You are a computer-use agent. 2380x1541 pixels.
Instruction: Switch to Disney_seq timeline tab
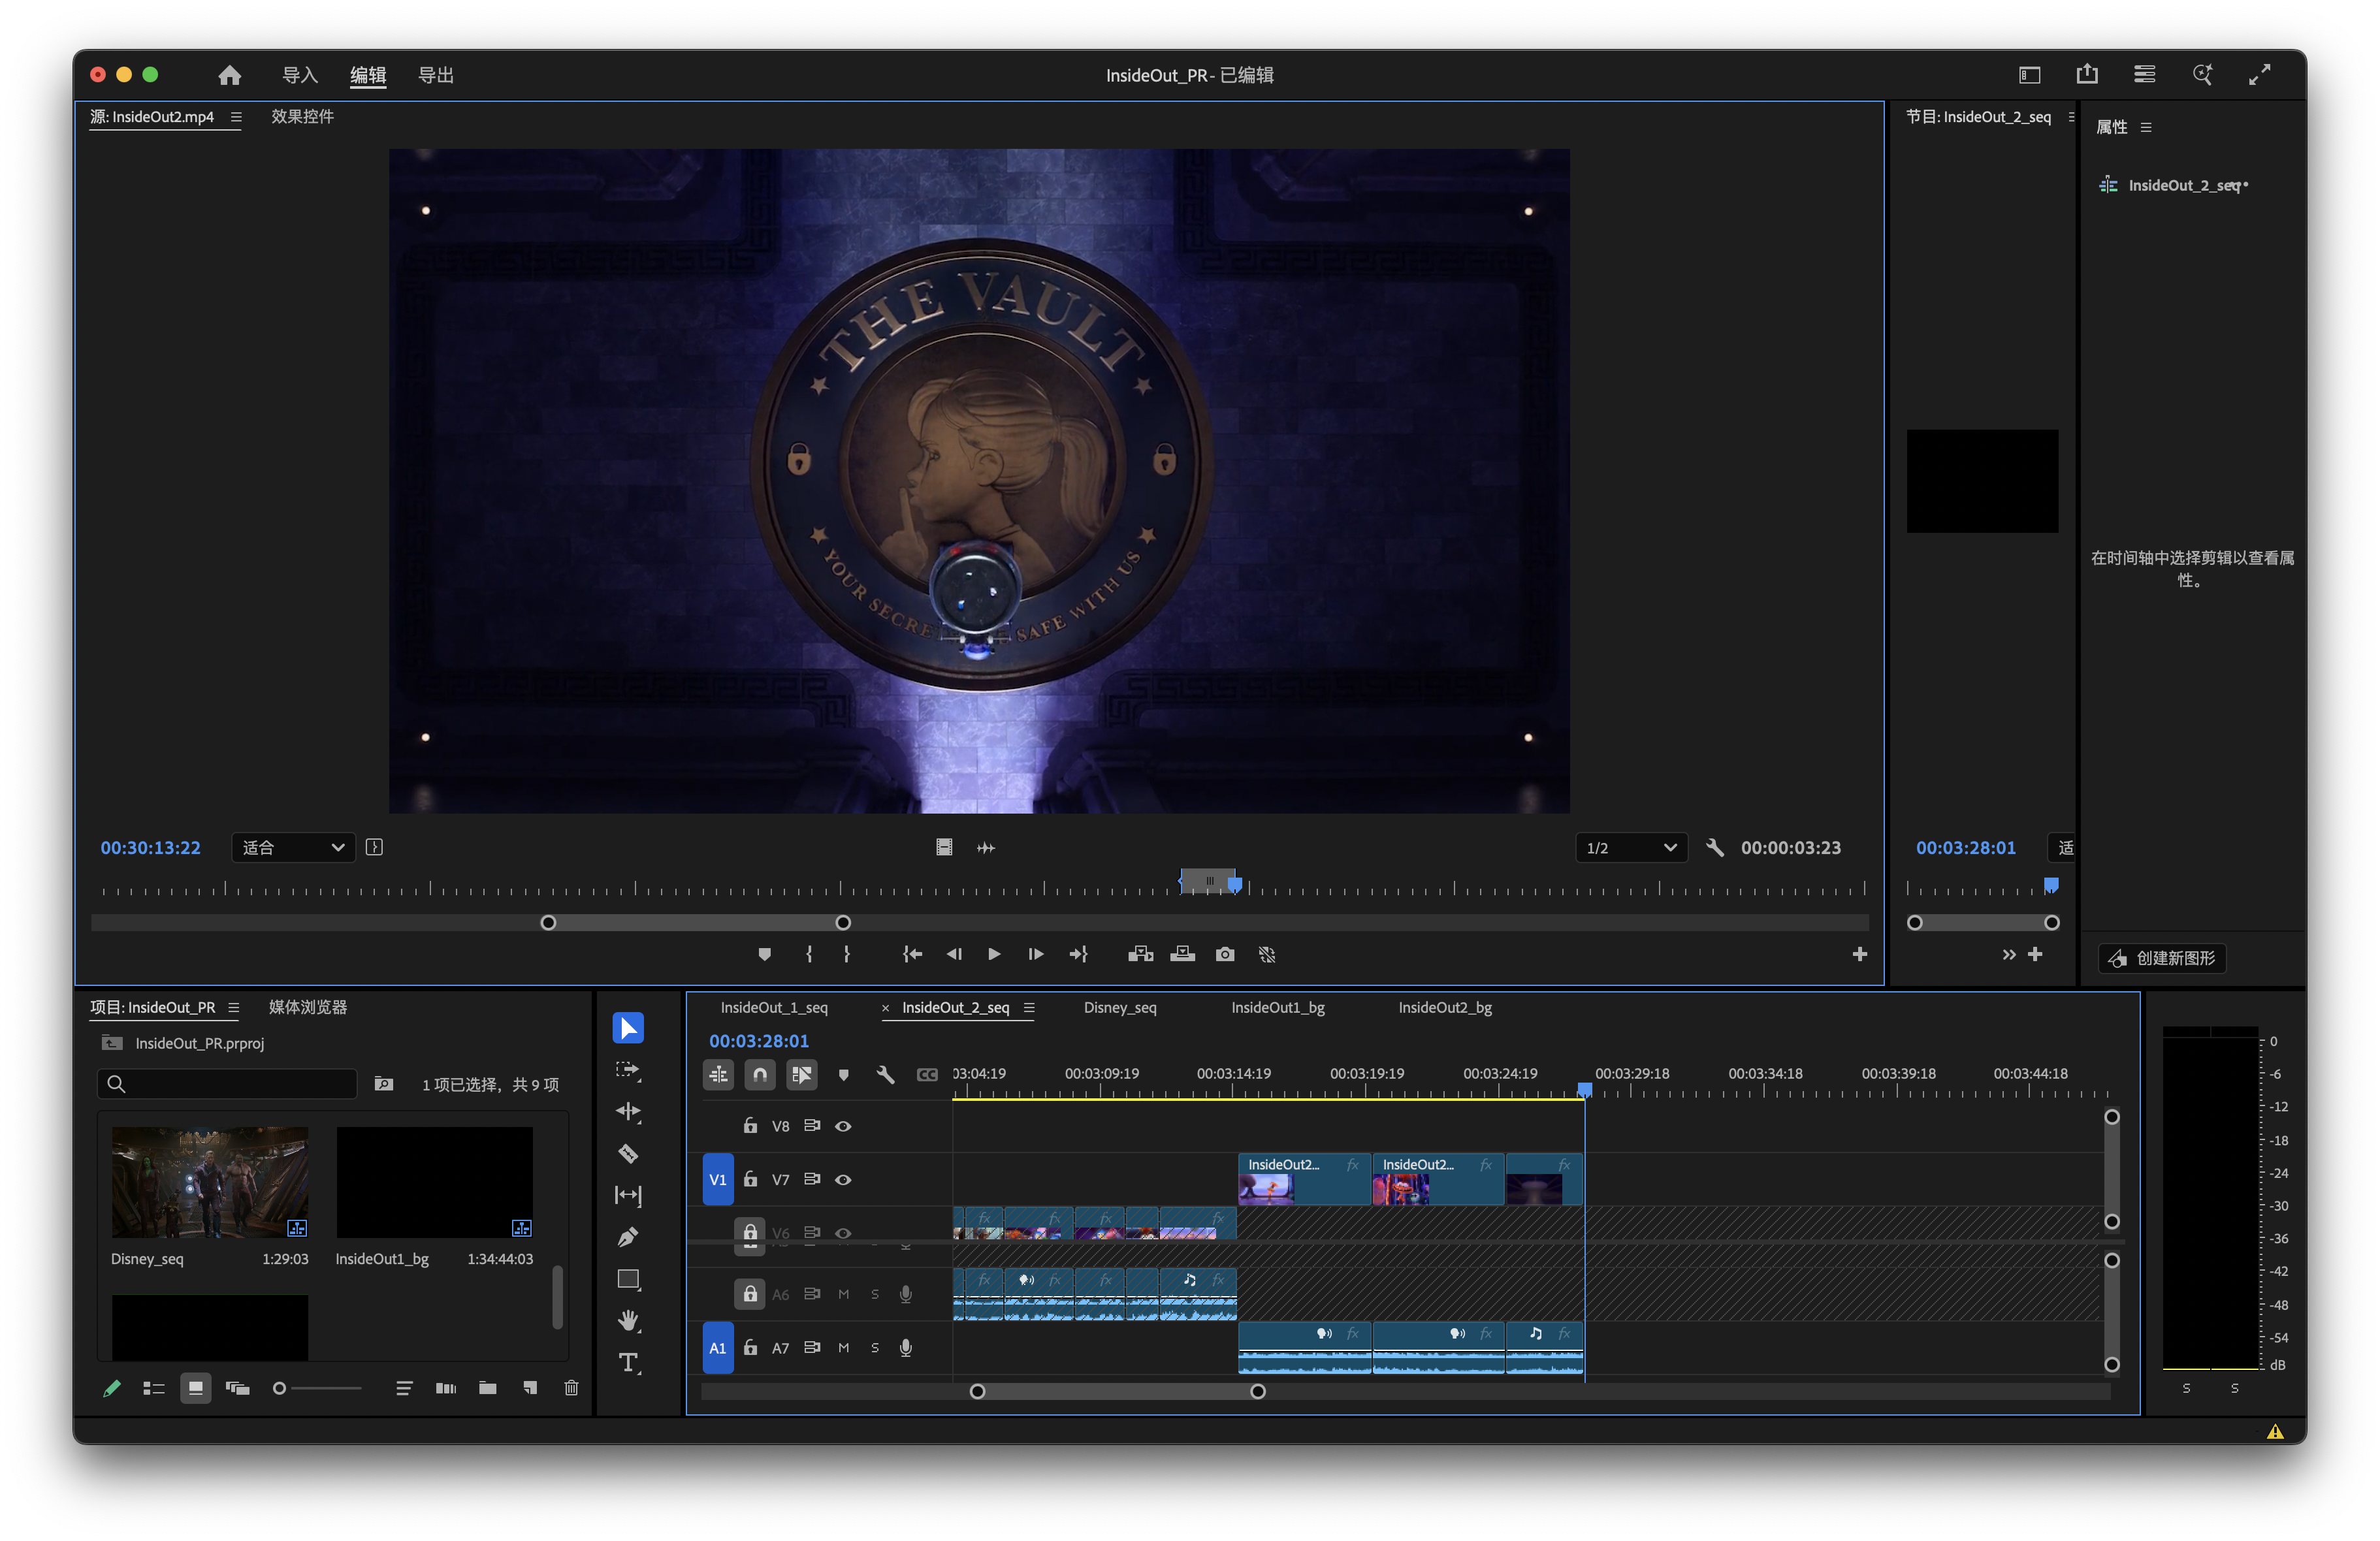1120,1007
